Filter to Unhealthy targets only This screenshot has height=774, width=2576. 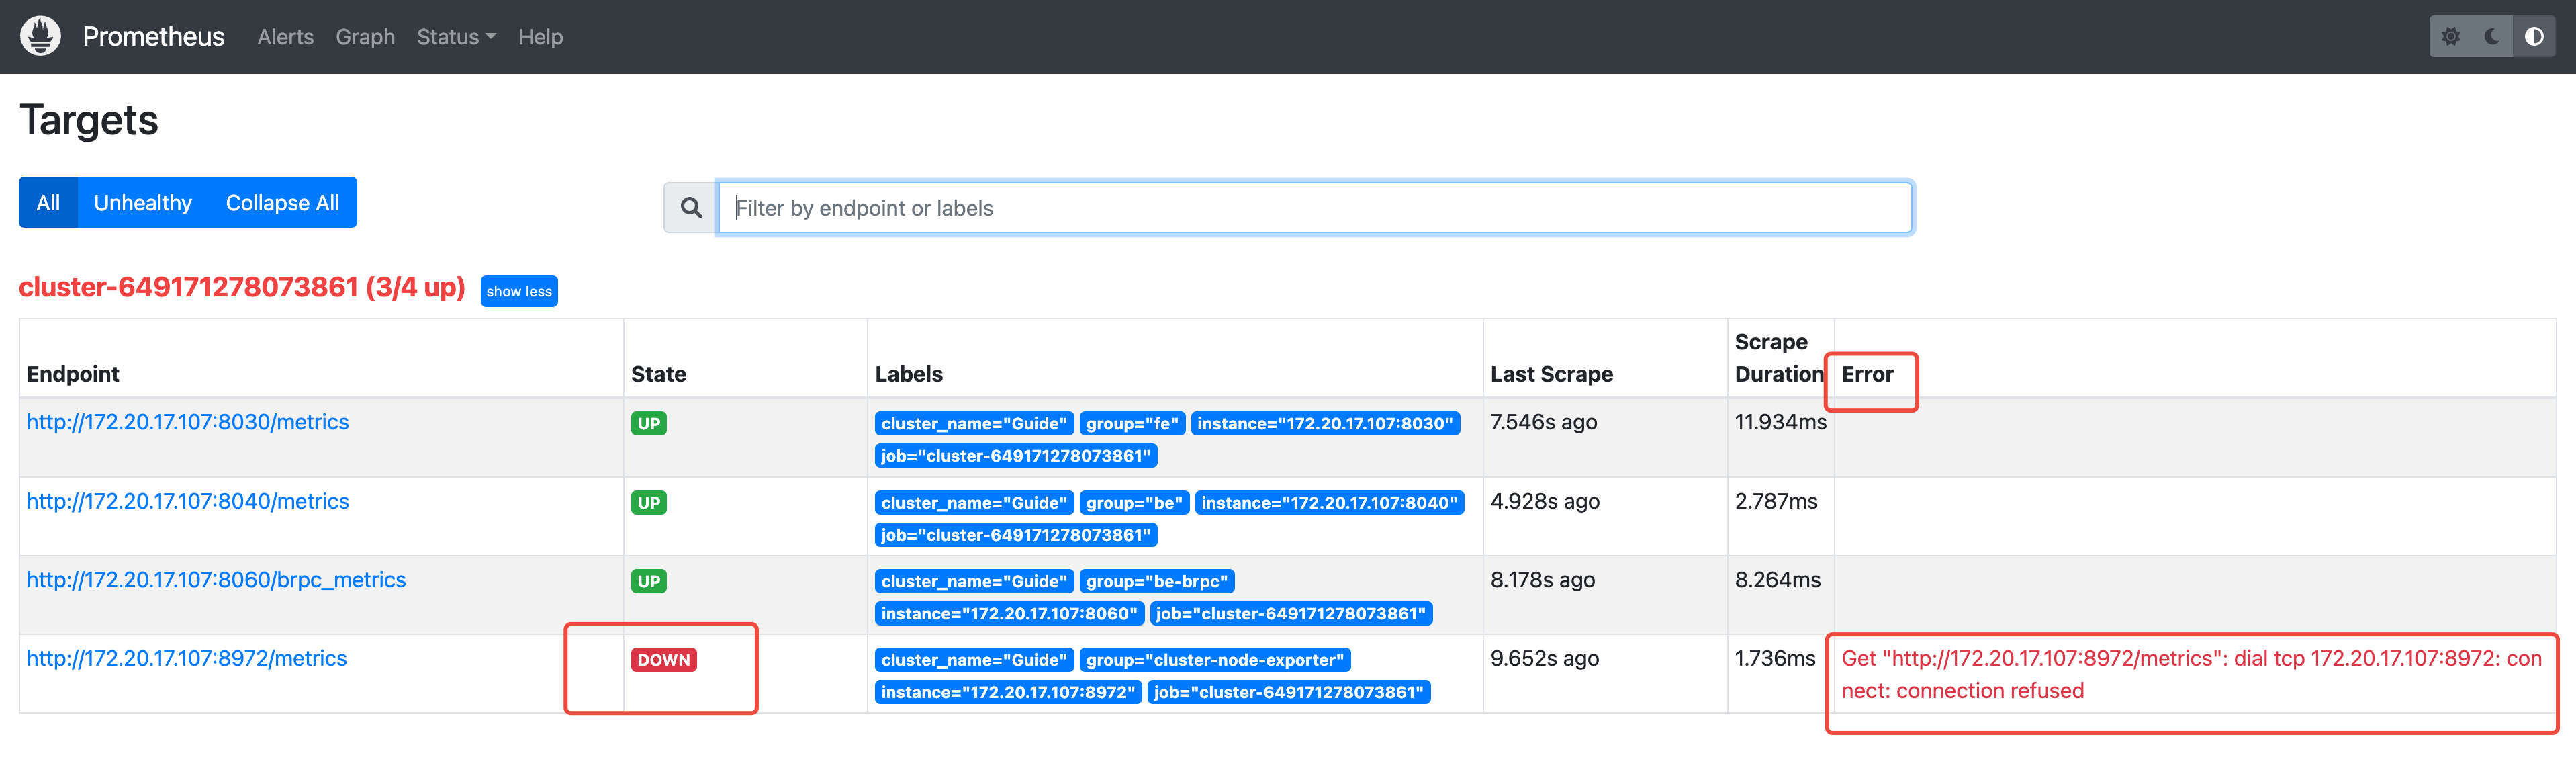click(x=143, y=202)
